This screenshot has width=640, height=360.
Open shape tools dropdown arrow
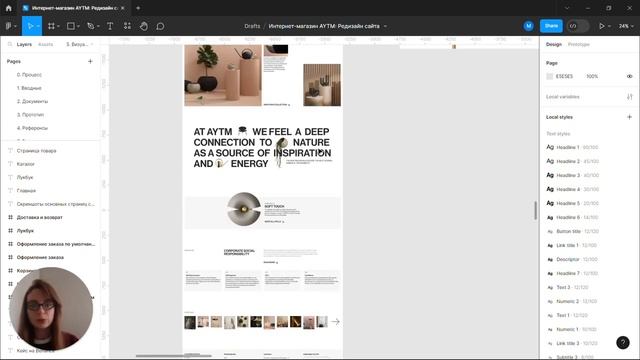tap(78, 26)
